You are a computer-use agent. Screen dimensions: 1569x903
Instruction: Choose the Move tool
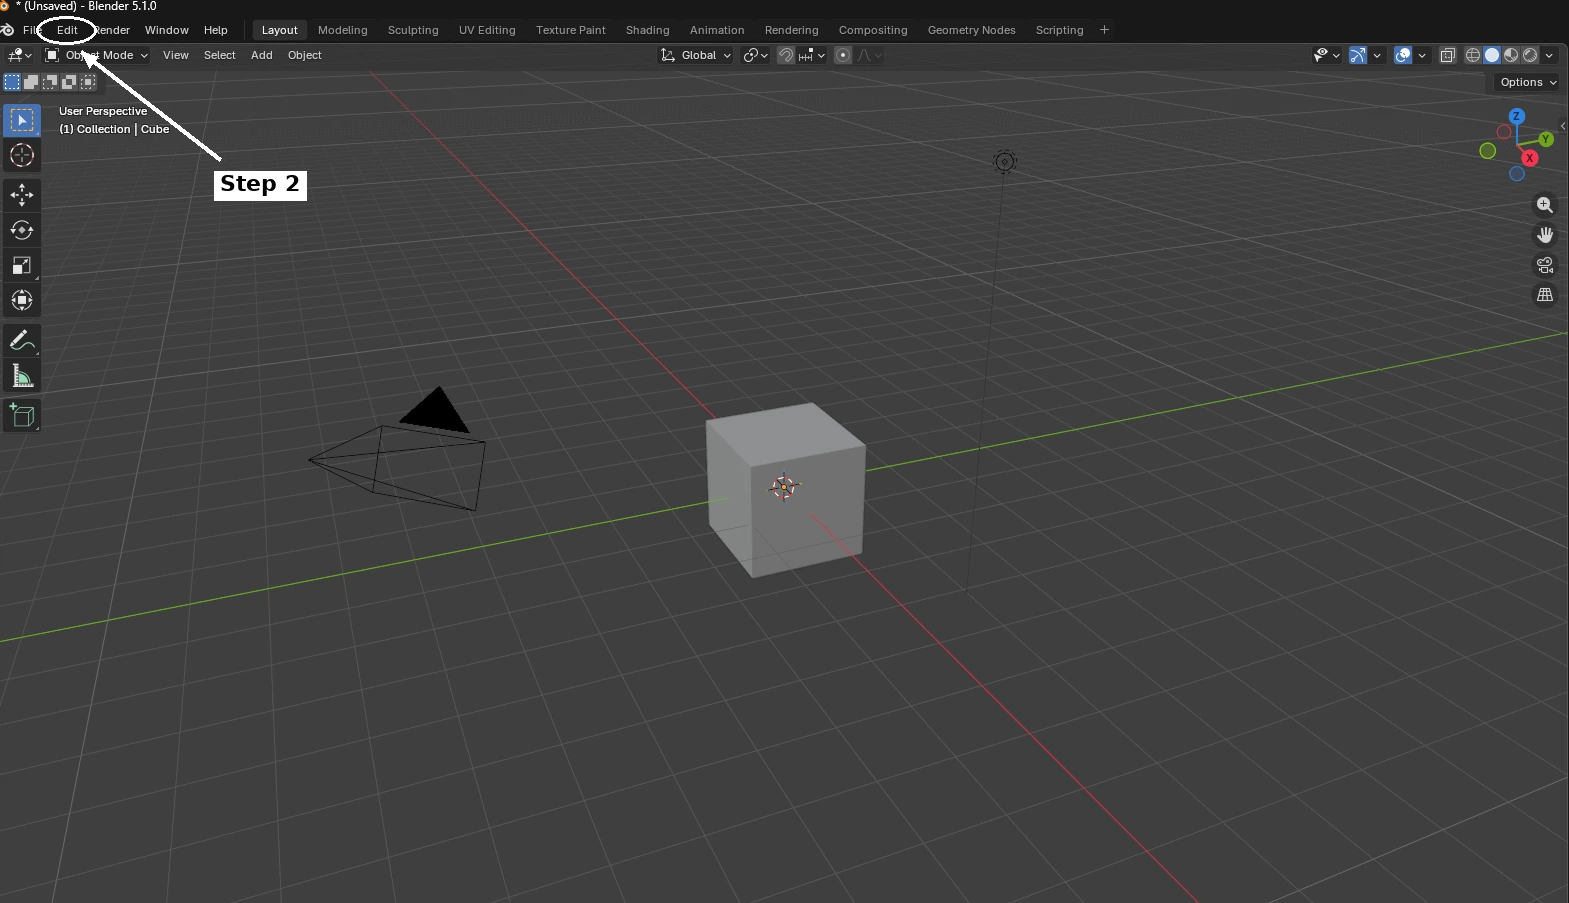(x=22, y=195)
